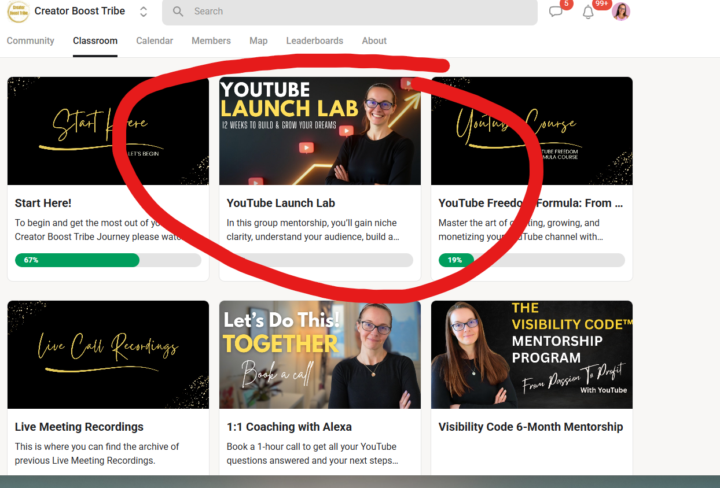Click the red 5 badge on chat

567,4
